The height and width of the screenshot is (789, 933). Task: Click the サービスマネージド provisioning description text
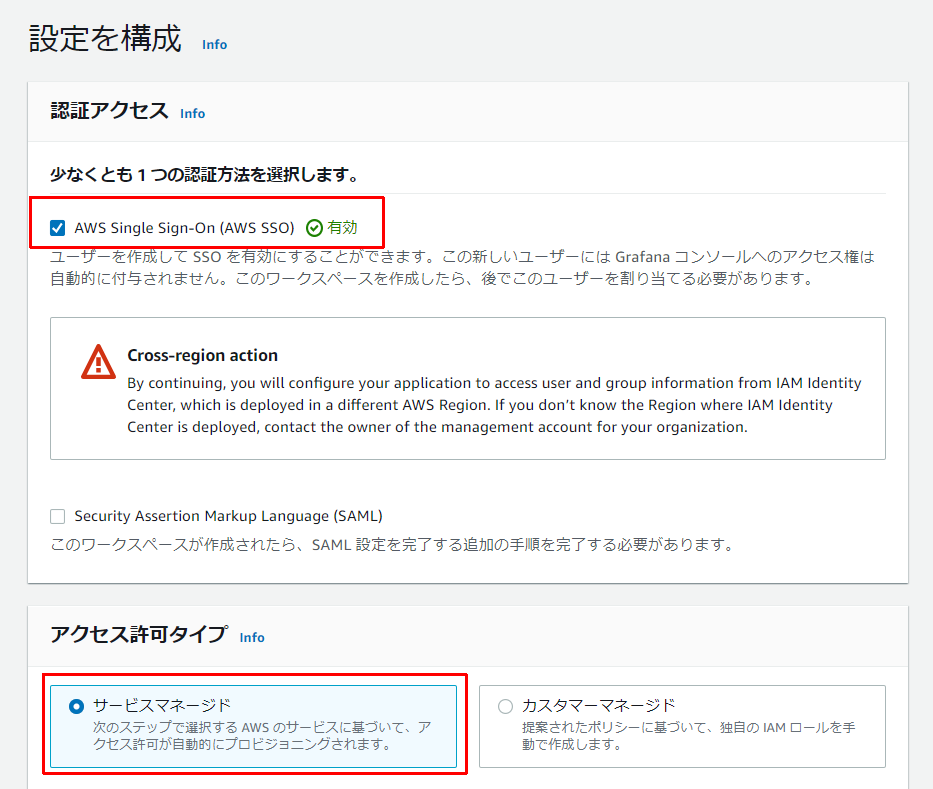pos(262,736)
